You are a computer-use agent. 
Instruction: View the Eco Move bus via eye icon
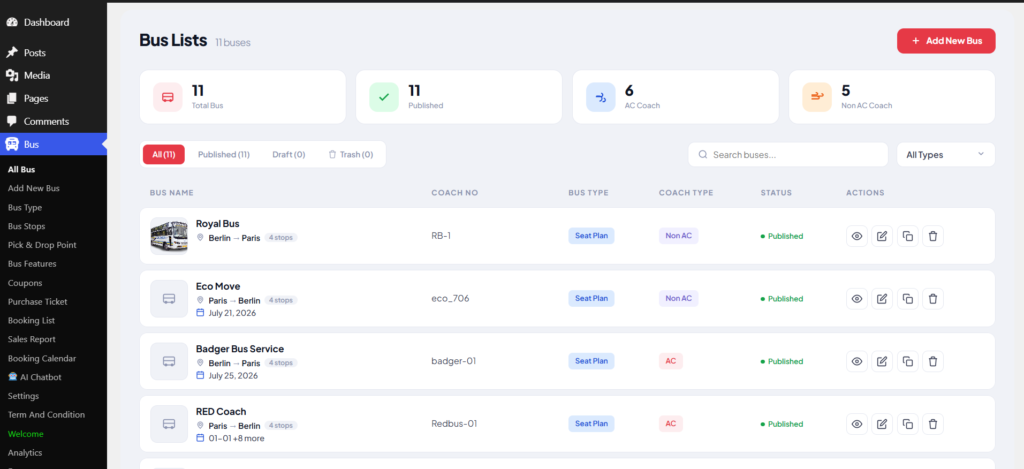coord(857,299)
